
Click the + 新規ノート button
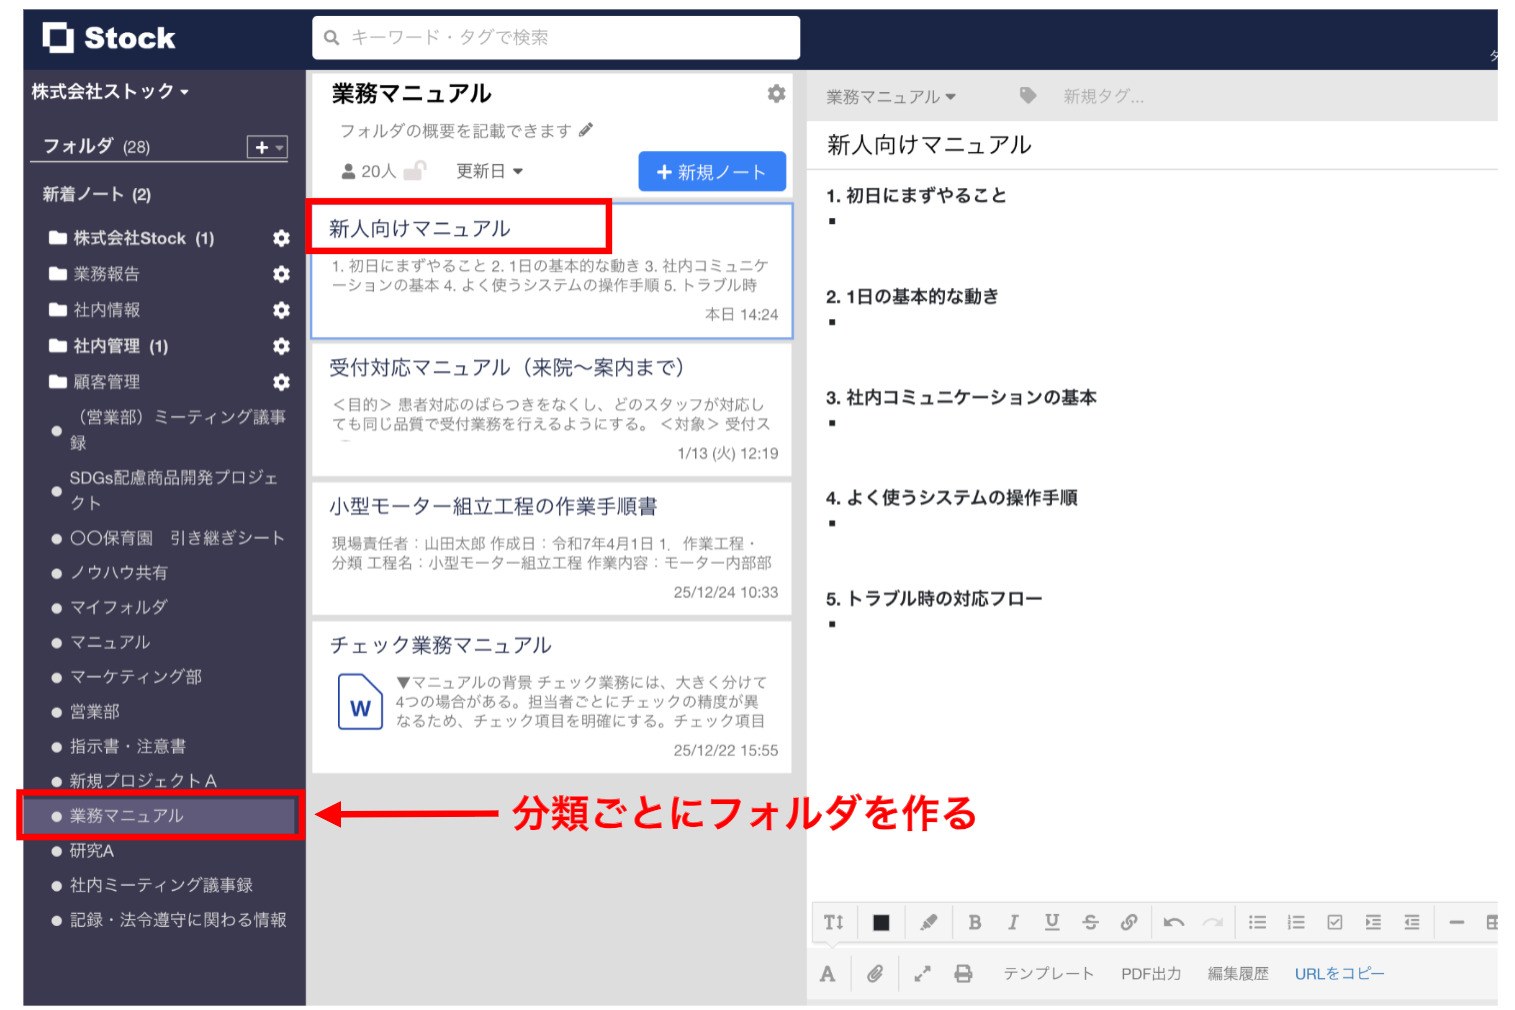point(712,172)
